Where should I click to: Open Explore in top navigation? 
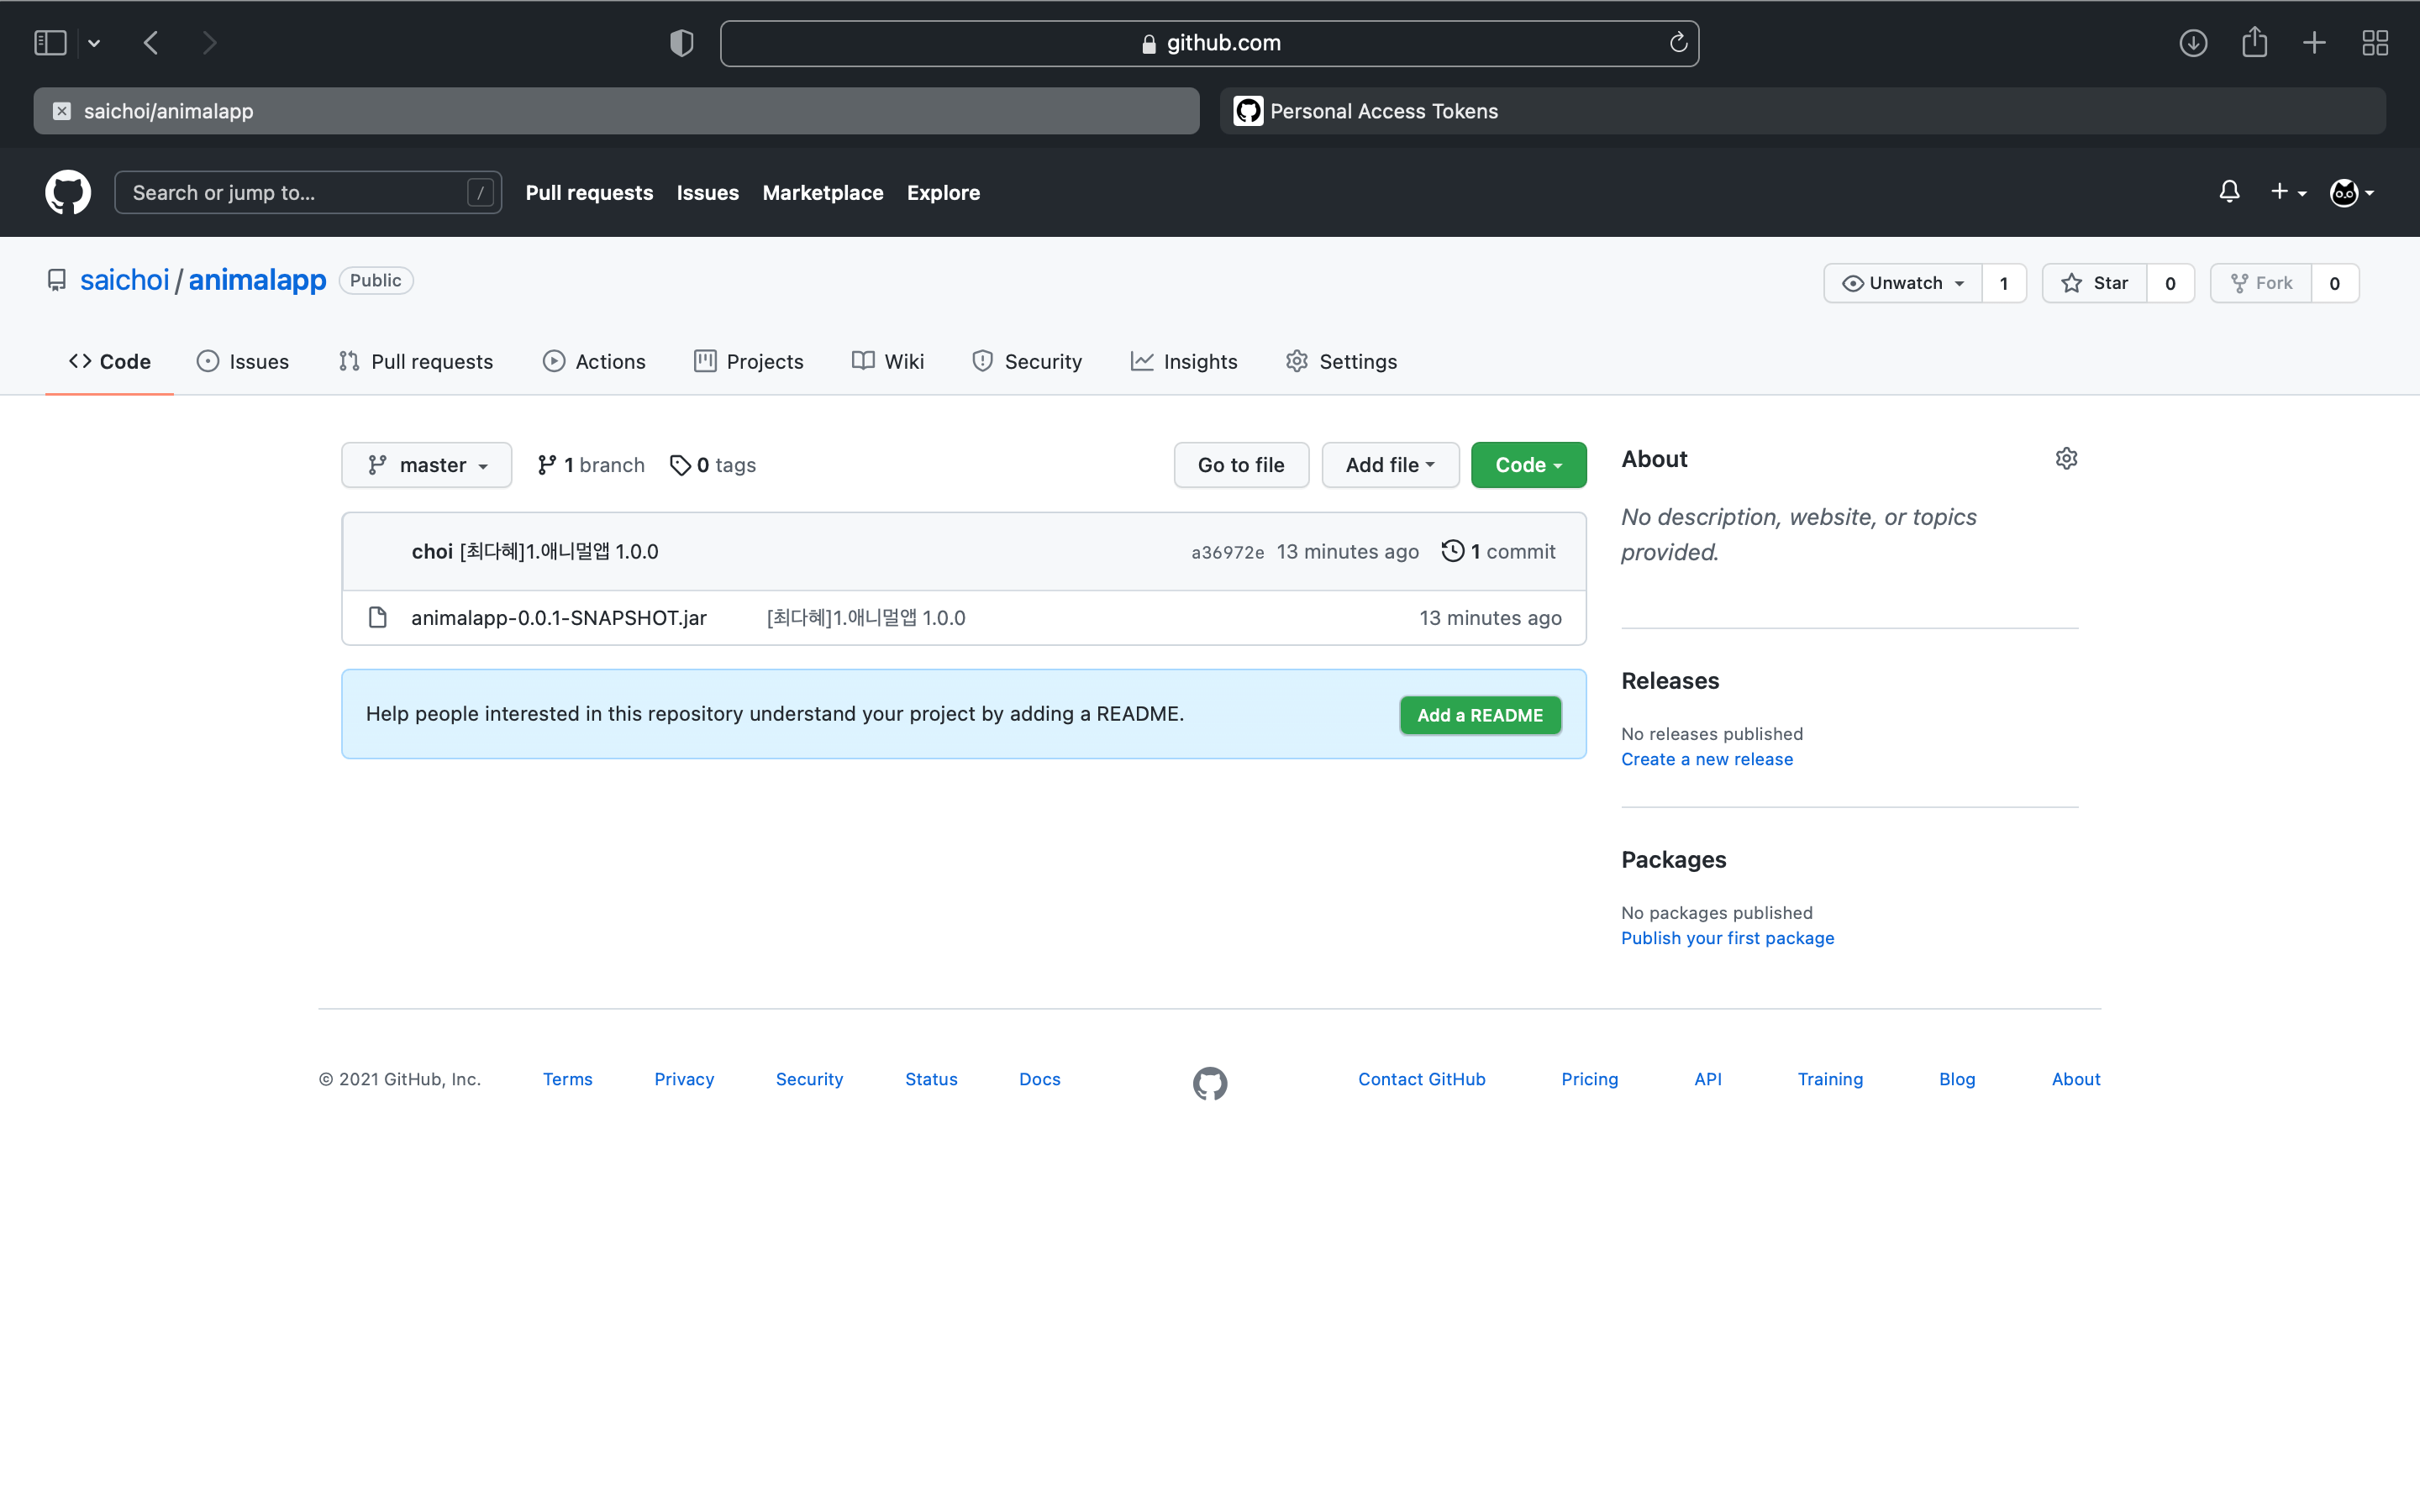pyautogui.click(x=943, y=192)
